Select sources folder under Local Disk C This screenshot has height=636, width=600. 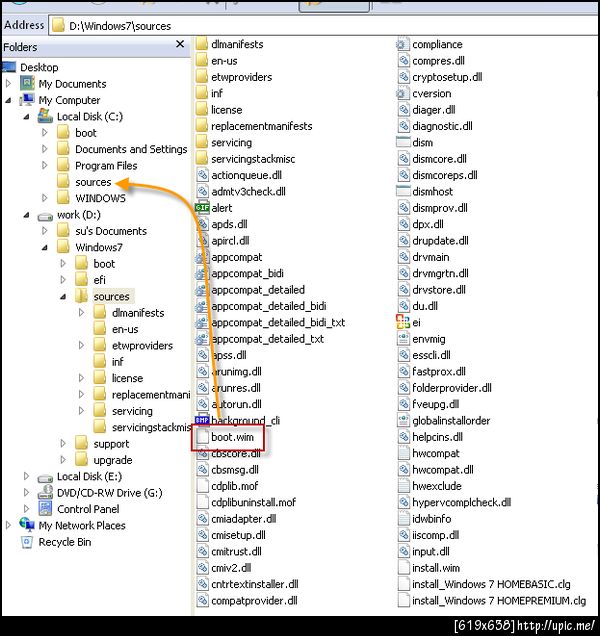click(x=93, y=182)
